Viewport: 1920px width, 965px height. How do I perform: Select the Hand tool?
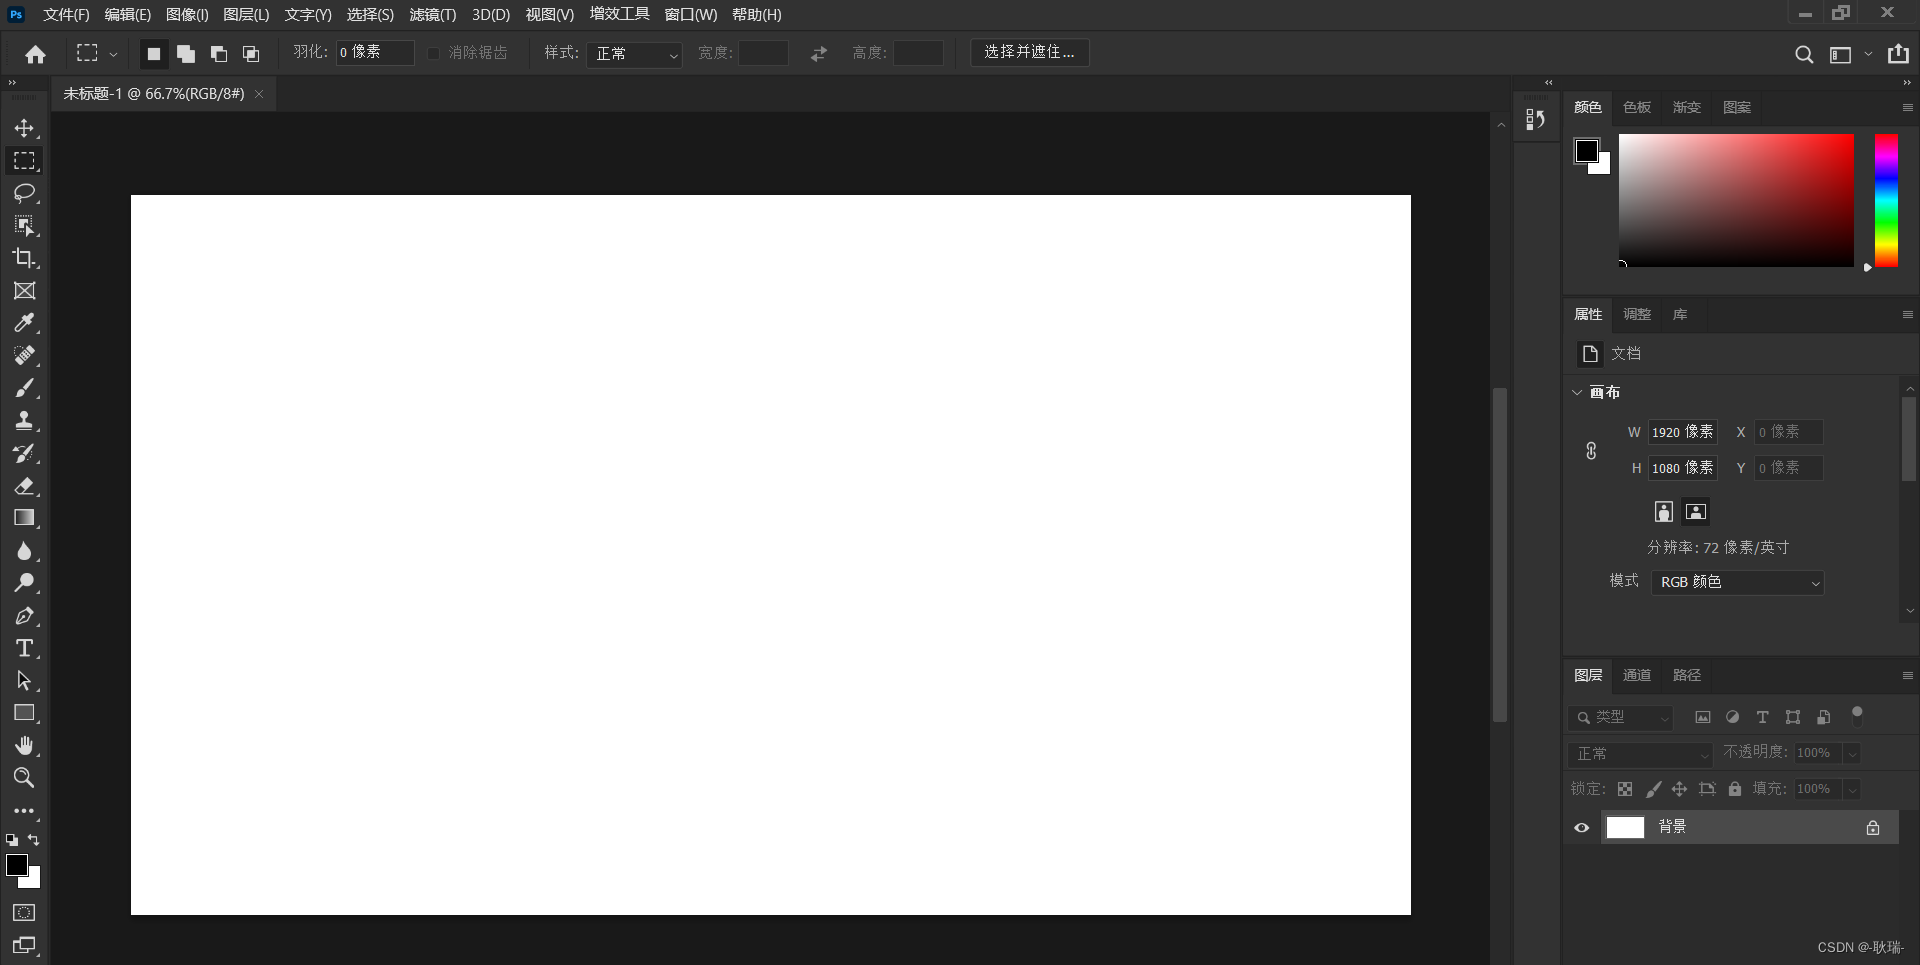(x=24, y=746)
